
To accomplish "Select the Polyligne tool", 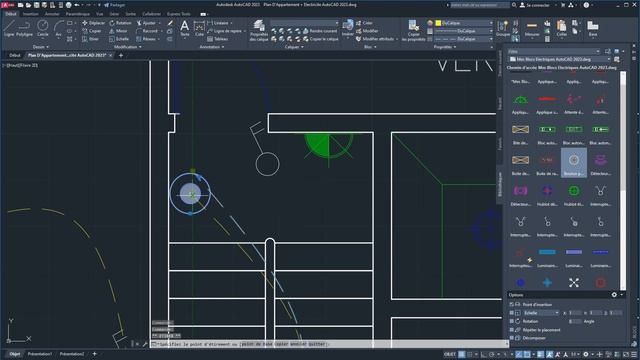I will point(24,29).
